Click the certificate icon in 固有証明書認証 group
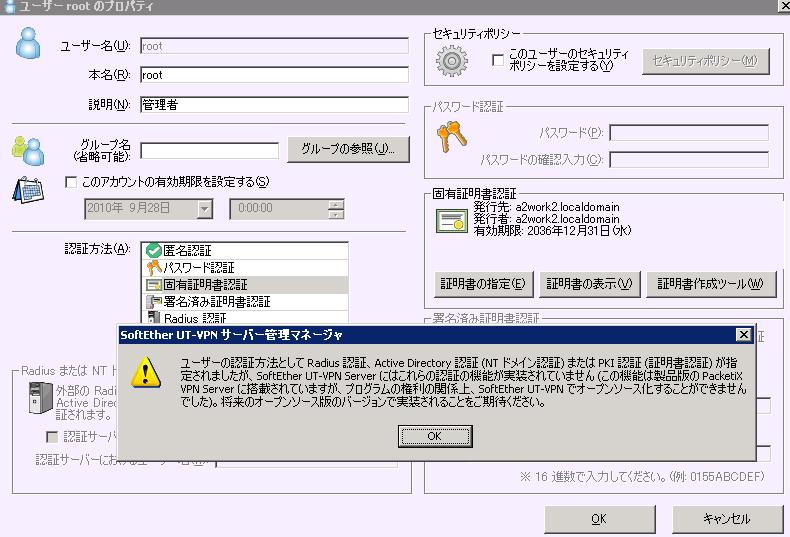The width and height of the screenshot is (790, 537). [451, 221]
